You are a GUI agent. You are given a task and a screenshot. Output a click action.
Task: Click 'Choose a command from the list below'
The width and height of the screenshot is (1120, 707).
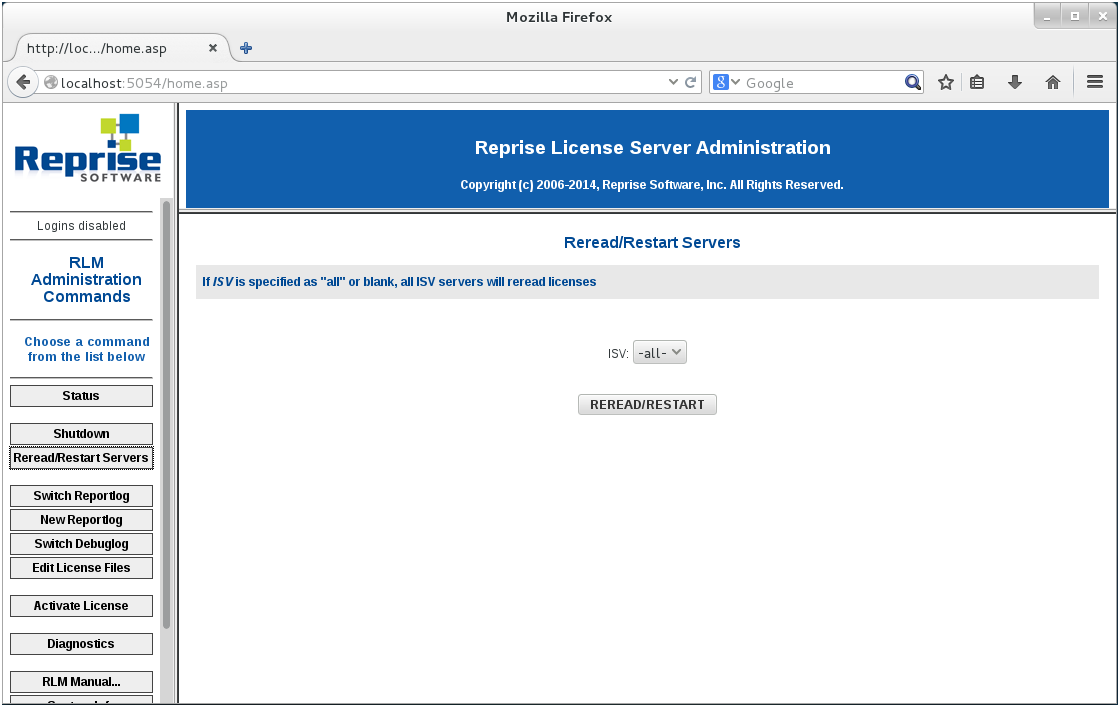tap(86, 349)
